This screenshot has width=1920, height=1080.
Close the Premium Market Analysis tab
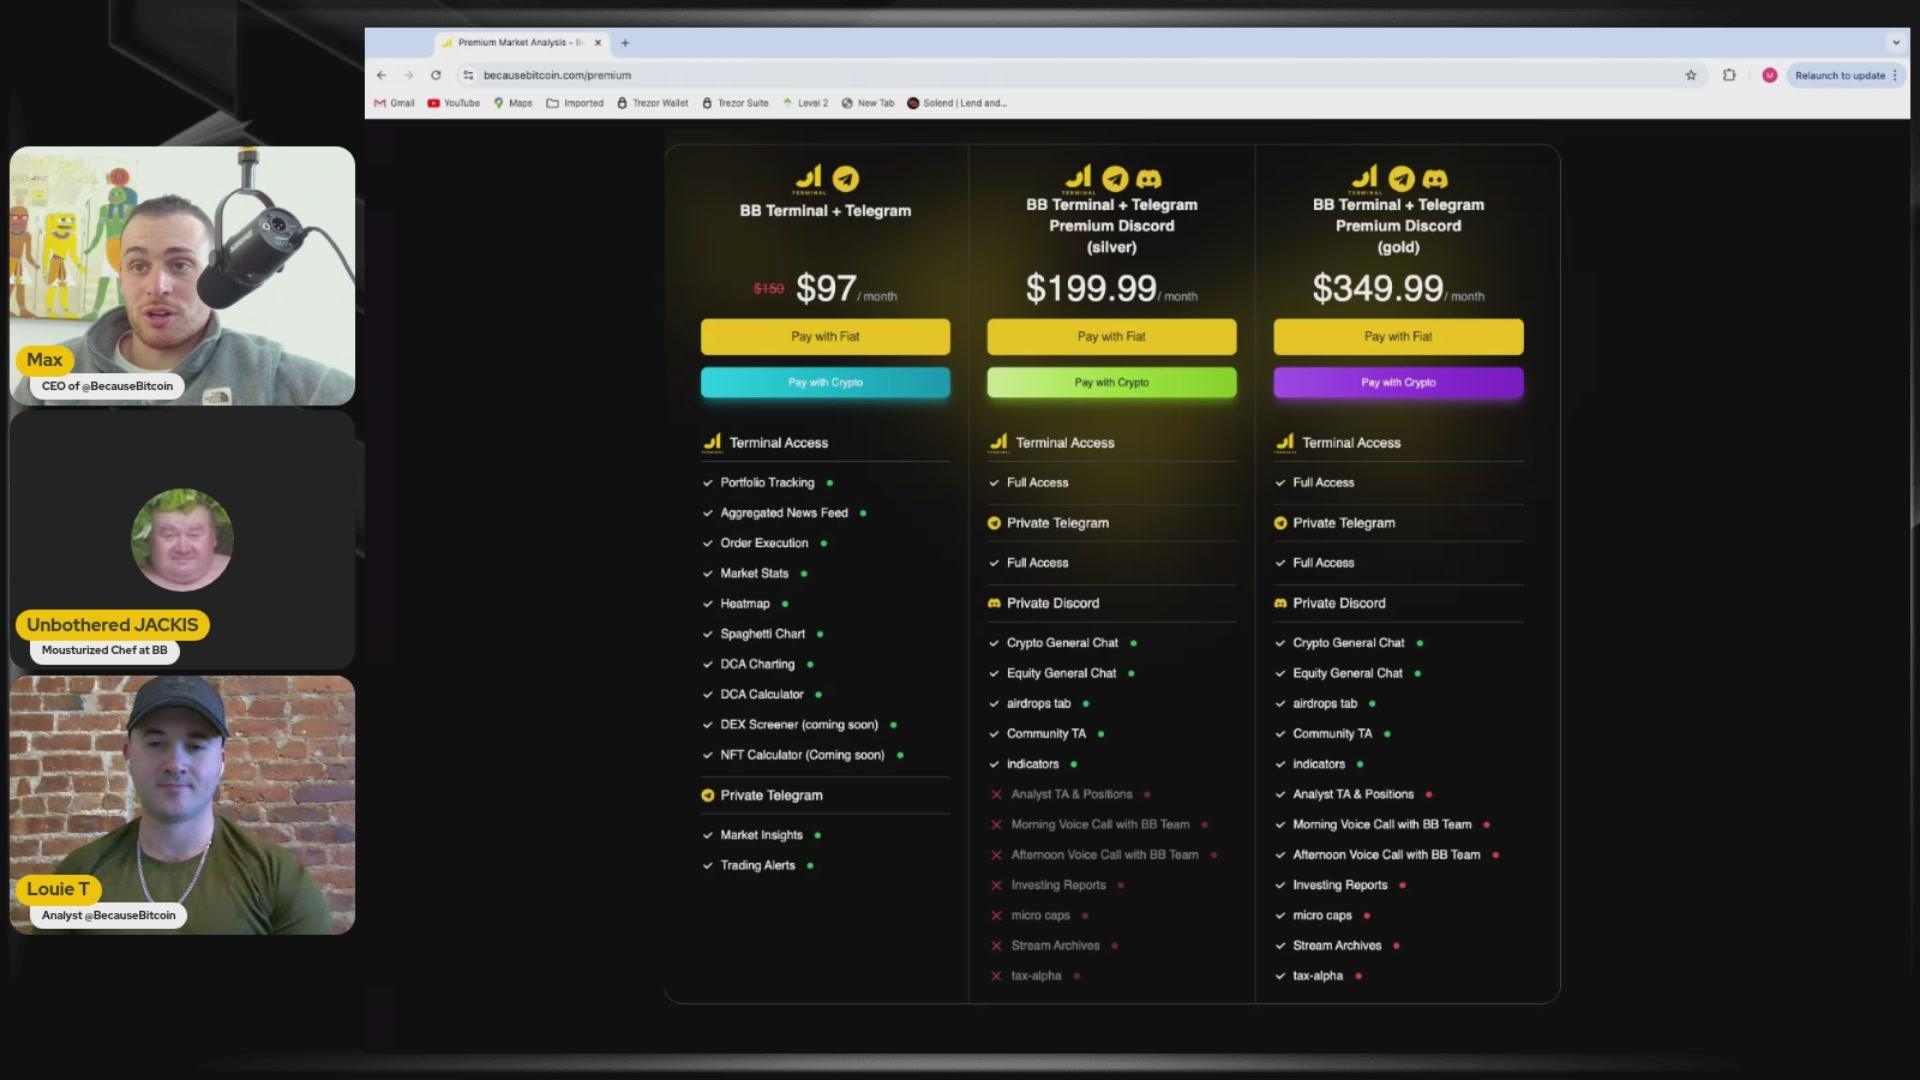pos(598,43)
